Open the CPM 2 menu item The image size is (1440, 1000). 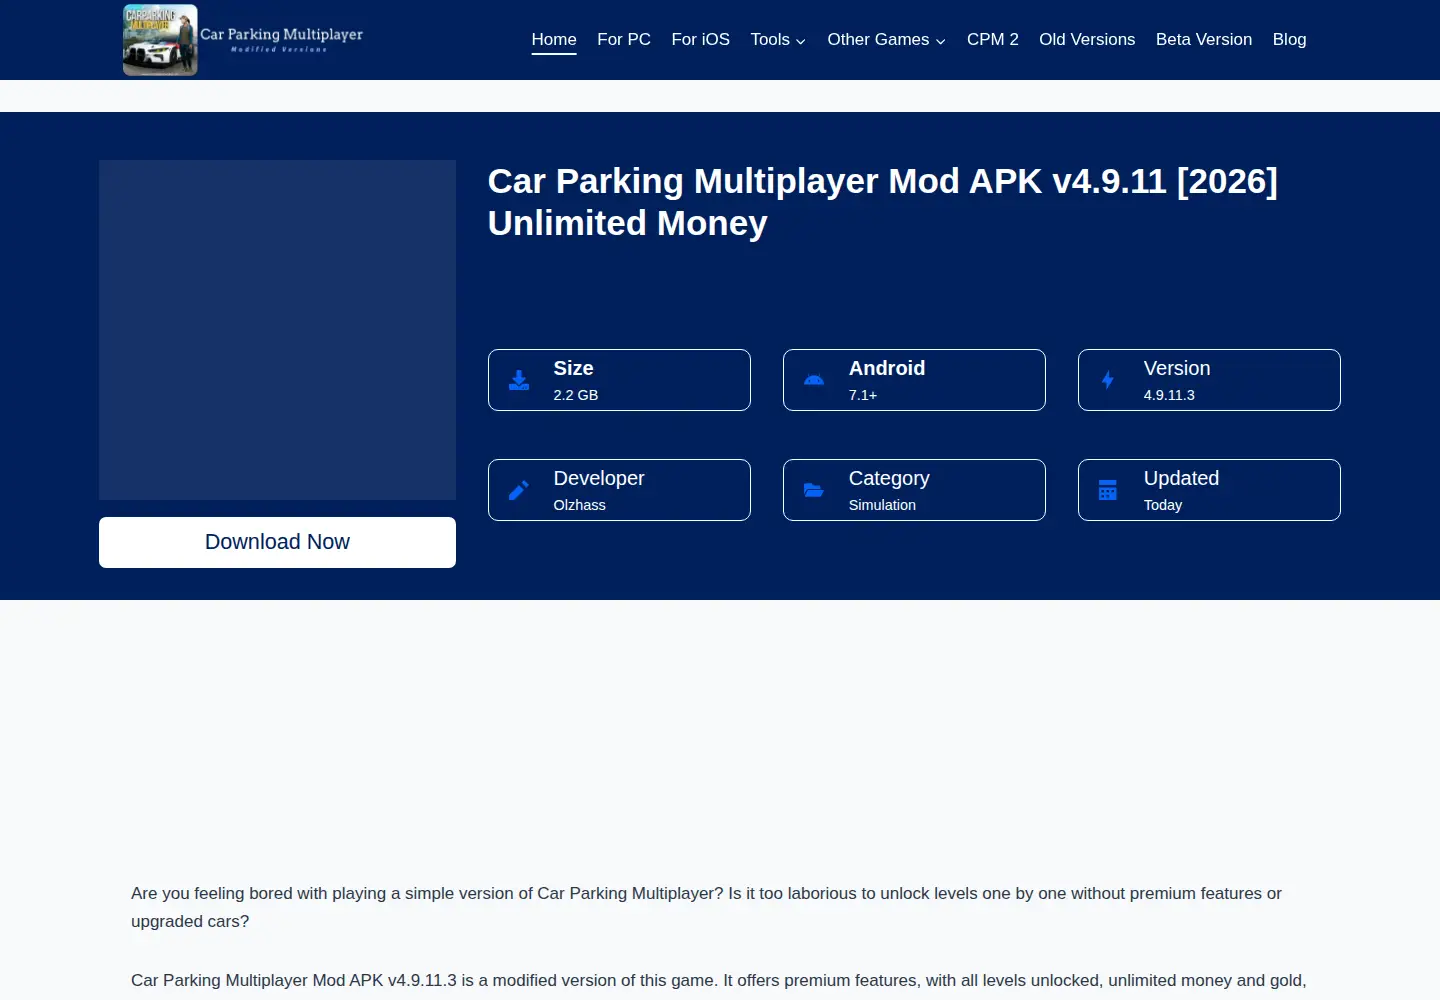tap(993, 40)
